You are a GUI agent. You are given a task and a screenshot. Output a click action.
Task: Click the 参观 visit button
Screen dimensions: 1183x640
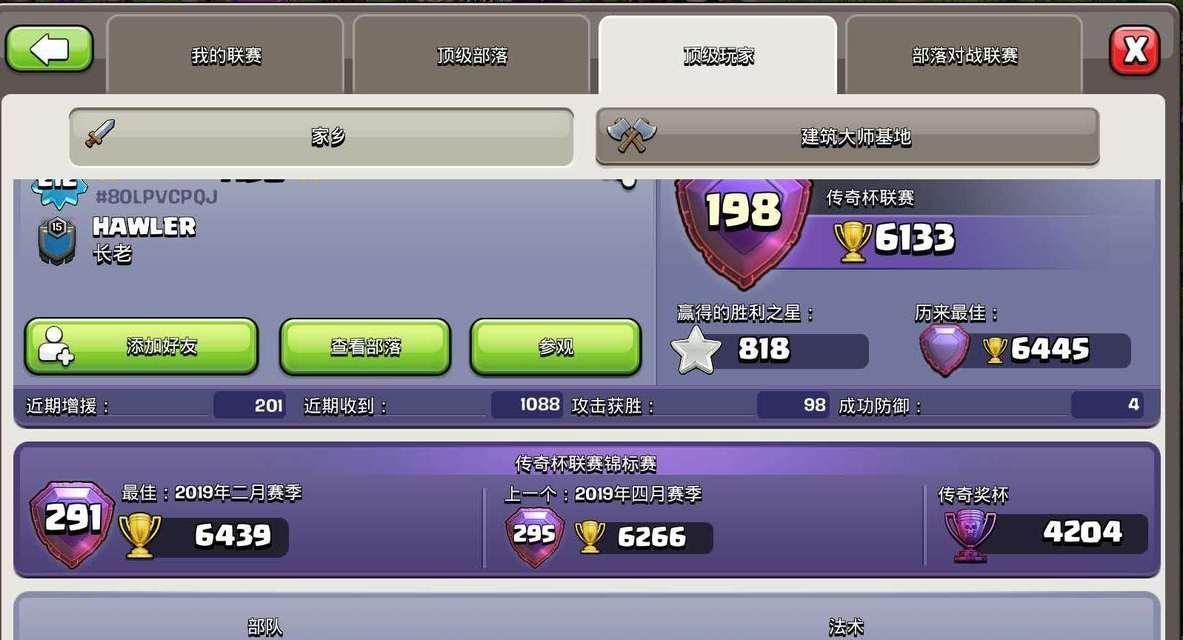556,346
